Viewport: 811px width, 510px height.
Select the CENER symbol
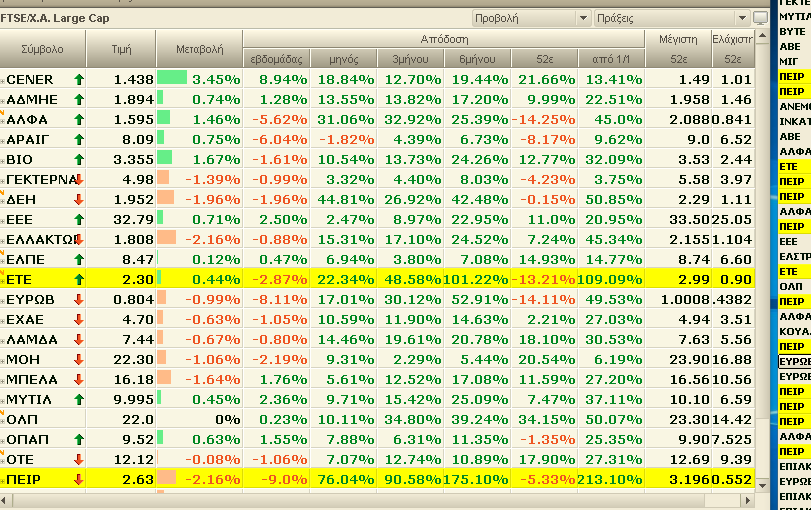[x=29, y=80]
